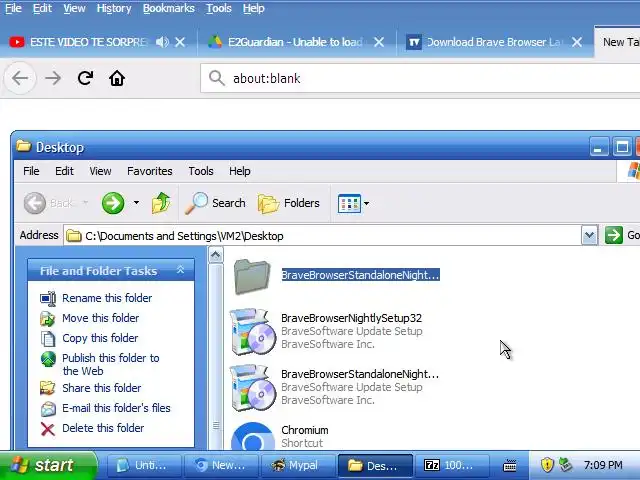The width and height of the screenshot is (640, 480).
Task: Click Publish this folder to the Web
Action: (x=111, y=364)
